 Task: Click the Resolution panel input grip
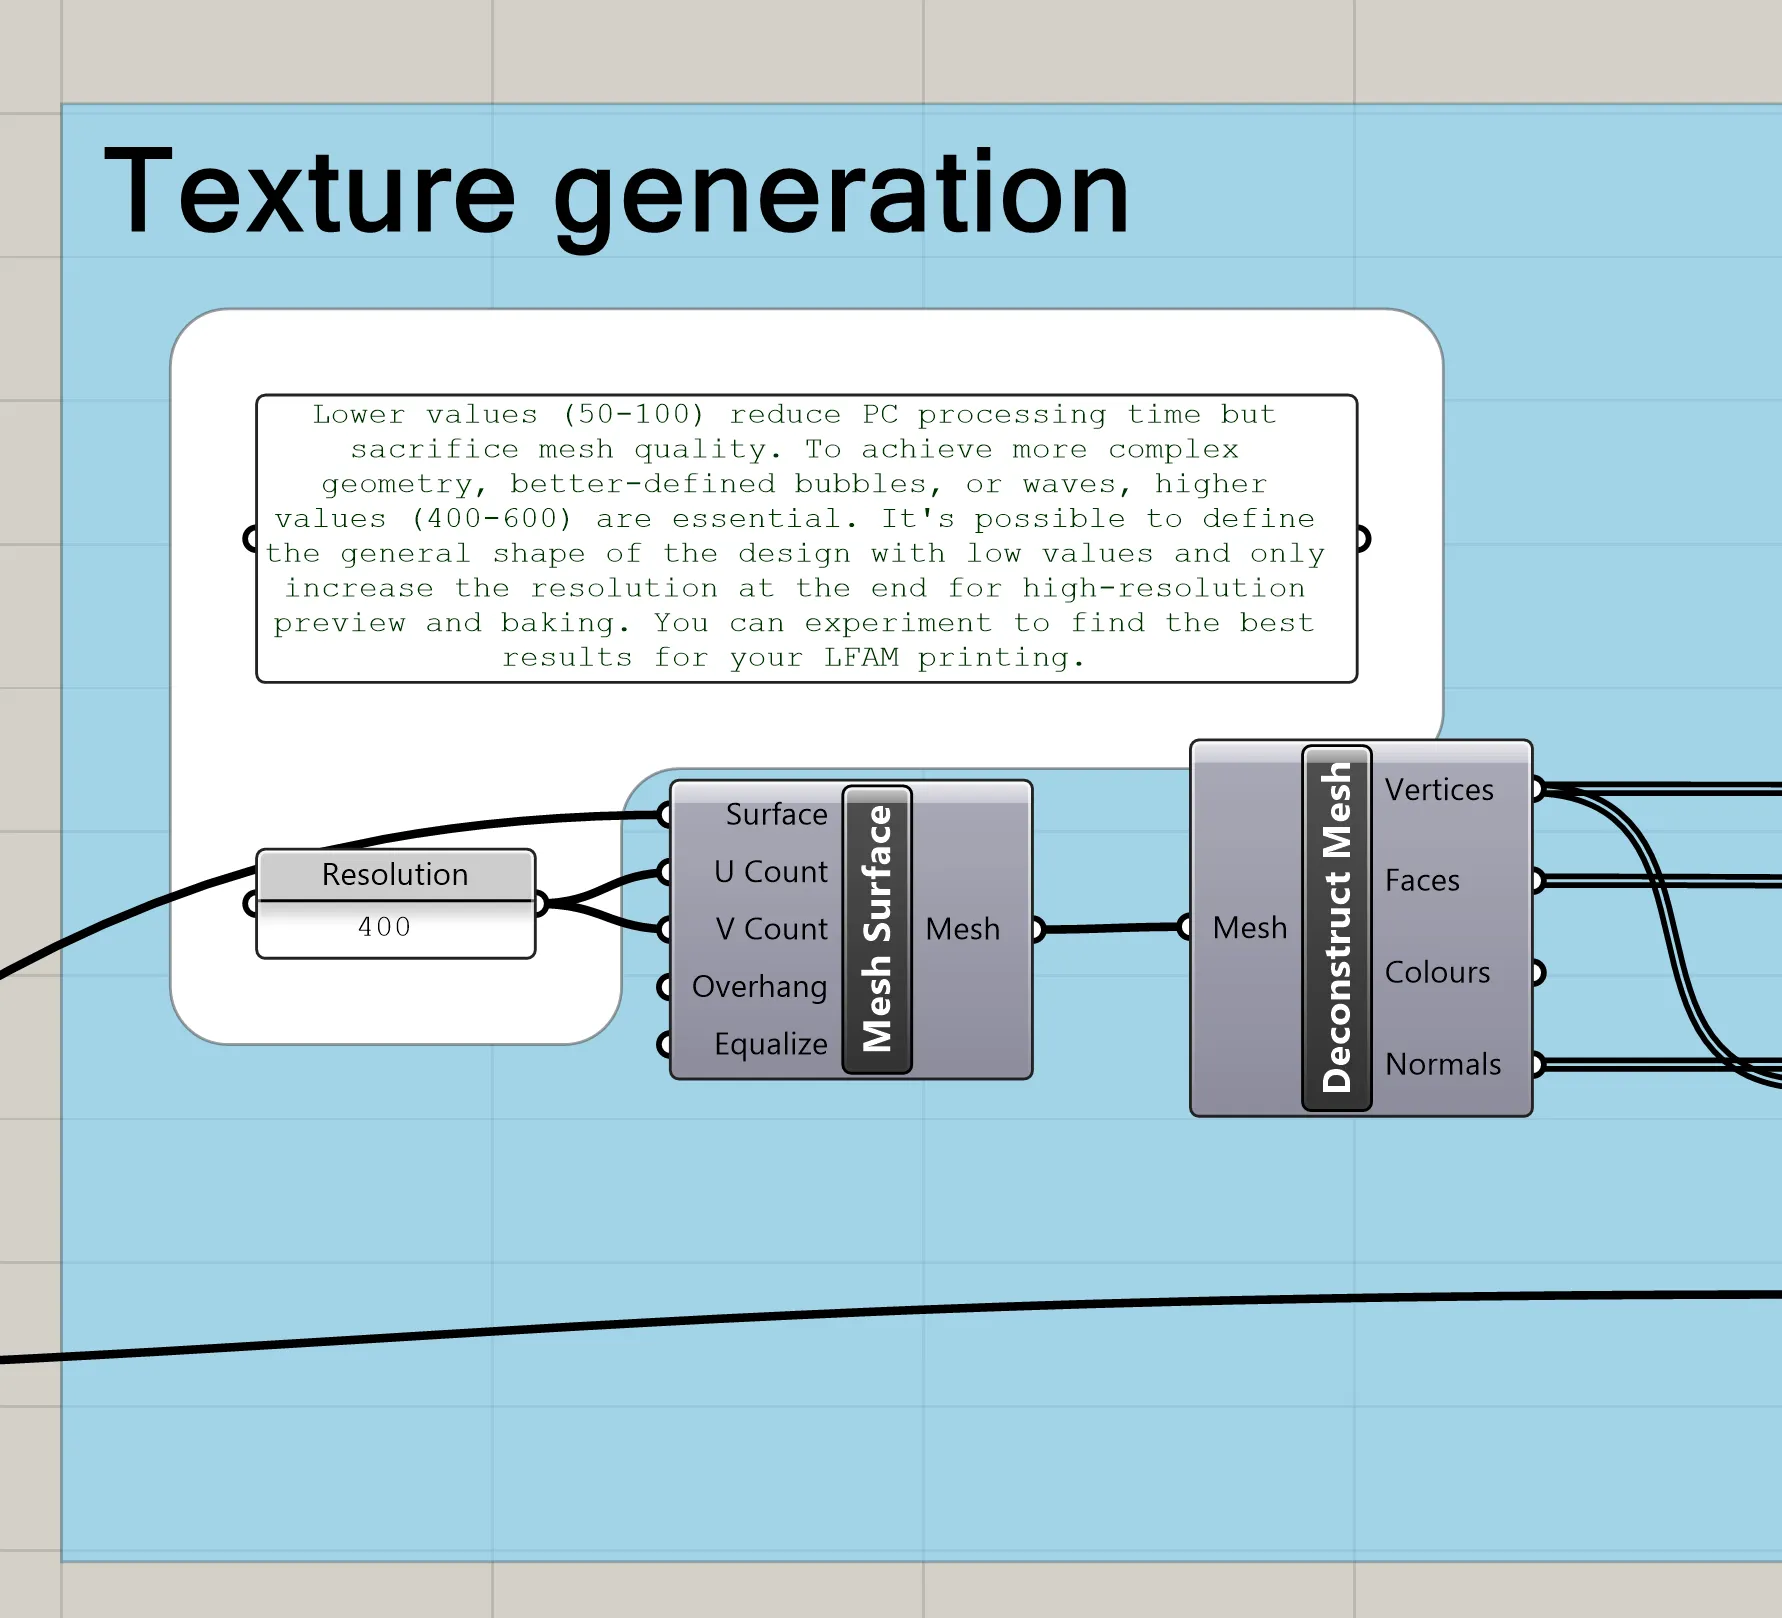(x=250, y=904)
